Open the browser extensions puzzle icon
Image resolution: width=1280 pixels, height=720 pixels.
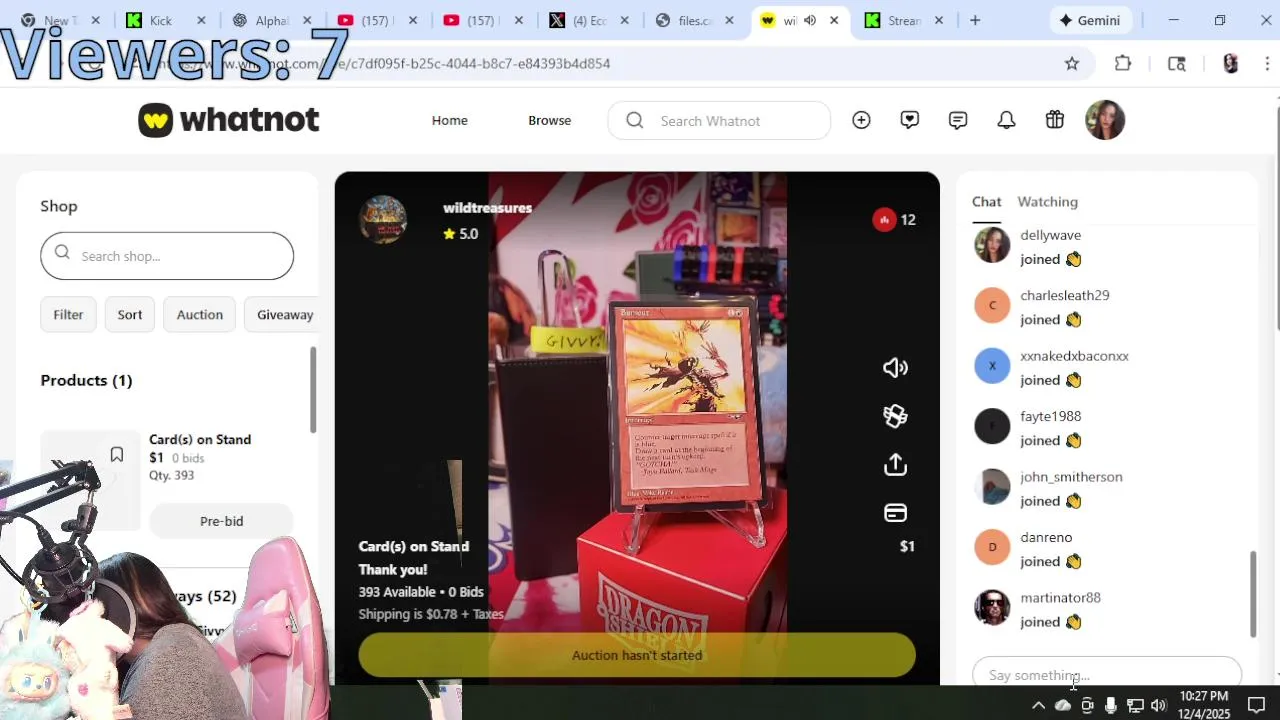point(1123,64)
